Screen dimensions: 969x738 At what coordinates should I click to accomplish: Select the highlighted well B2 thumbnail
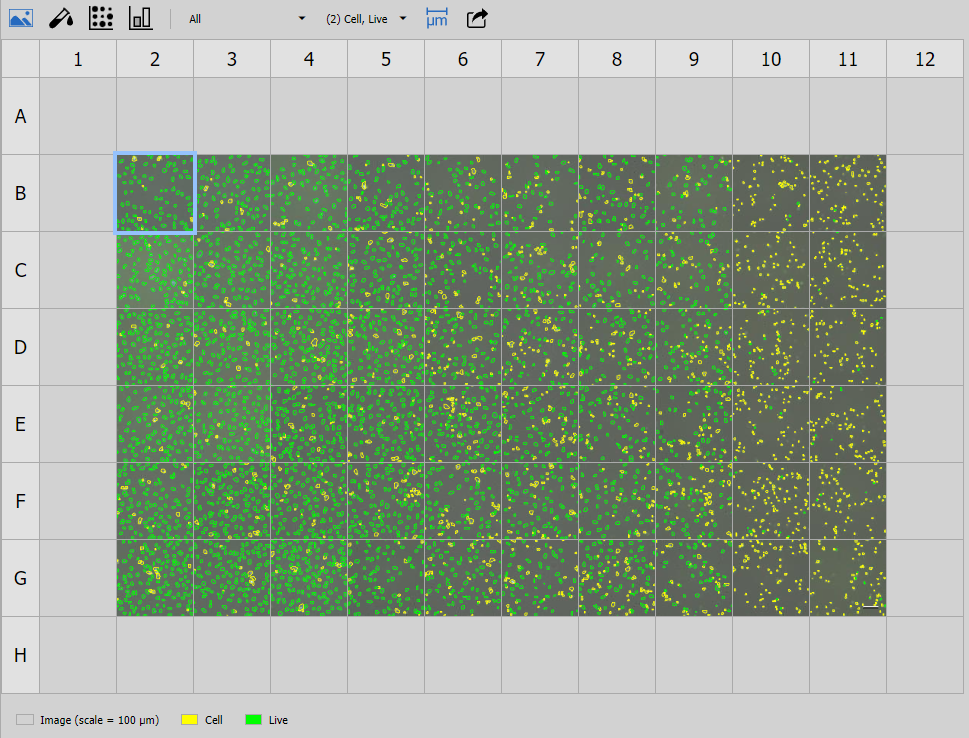coord(155,193)
